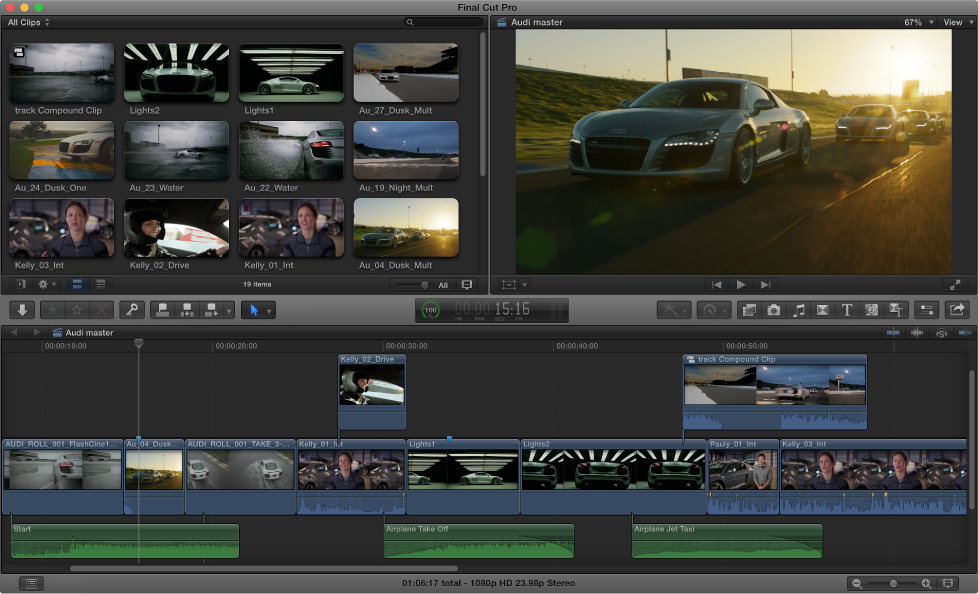Open the Enhancements magic wand menu

(674, 310)
